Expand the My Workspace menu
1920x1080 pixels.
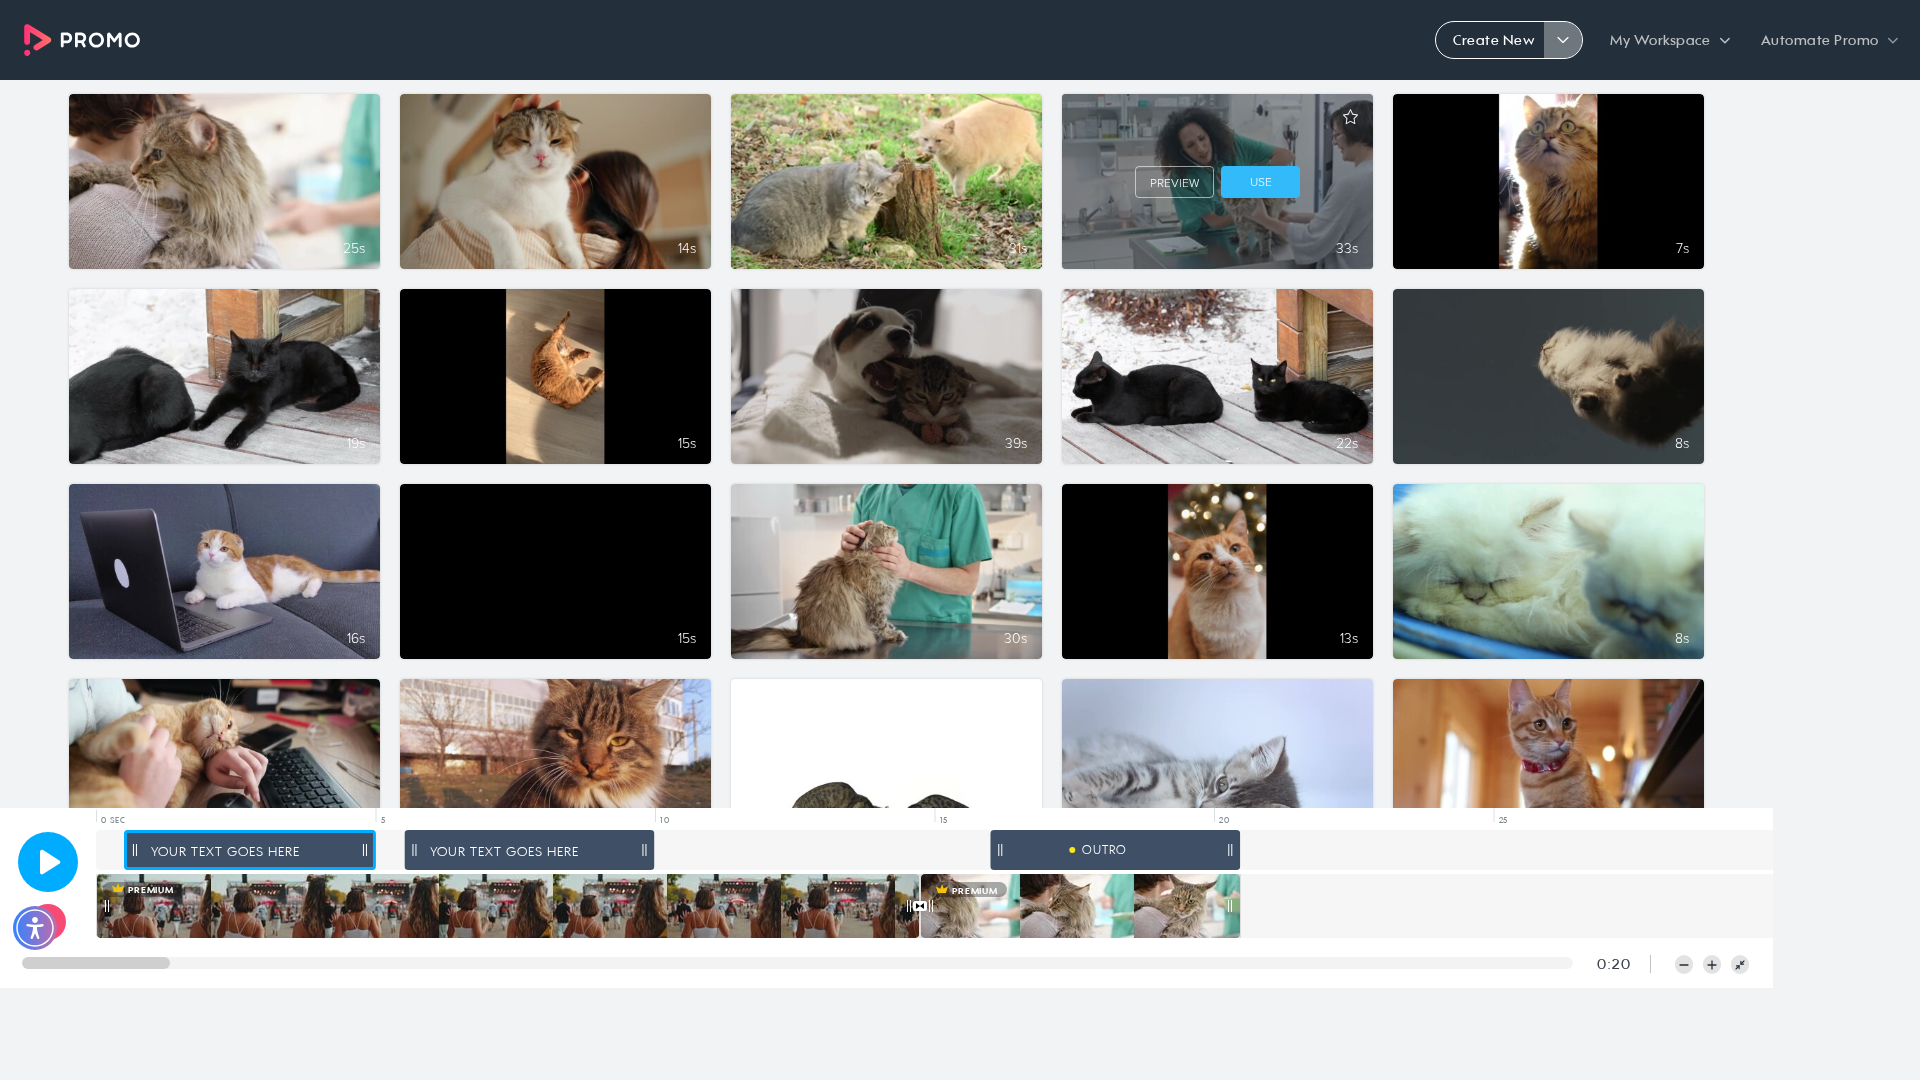(1669, 40)
